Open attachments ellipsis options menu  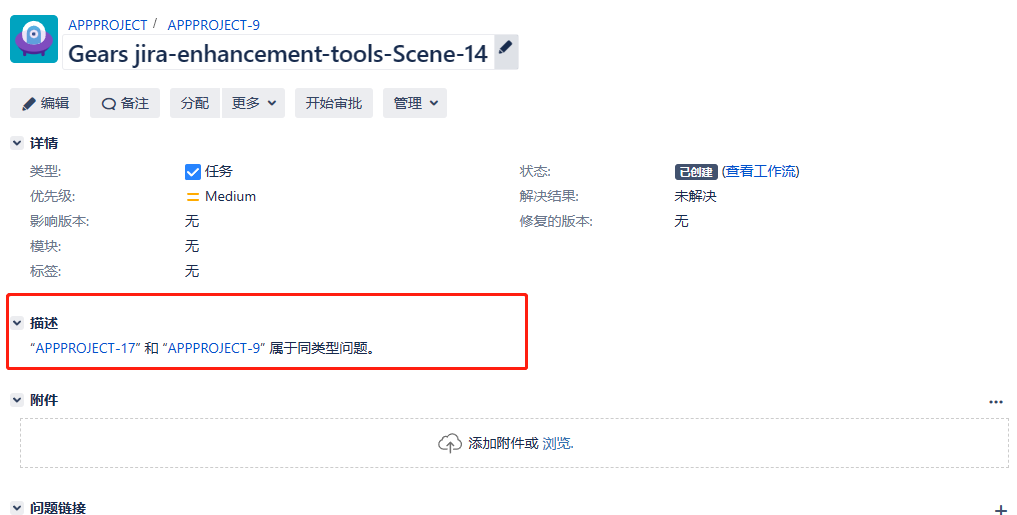tap(995, 401)
